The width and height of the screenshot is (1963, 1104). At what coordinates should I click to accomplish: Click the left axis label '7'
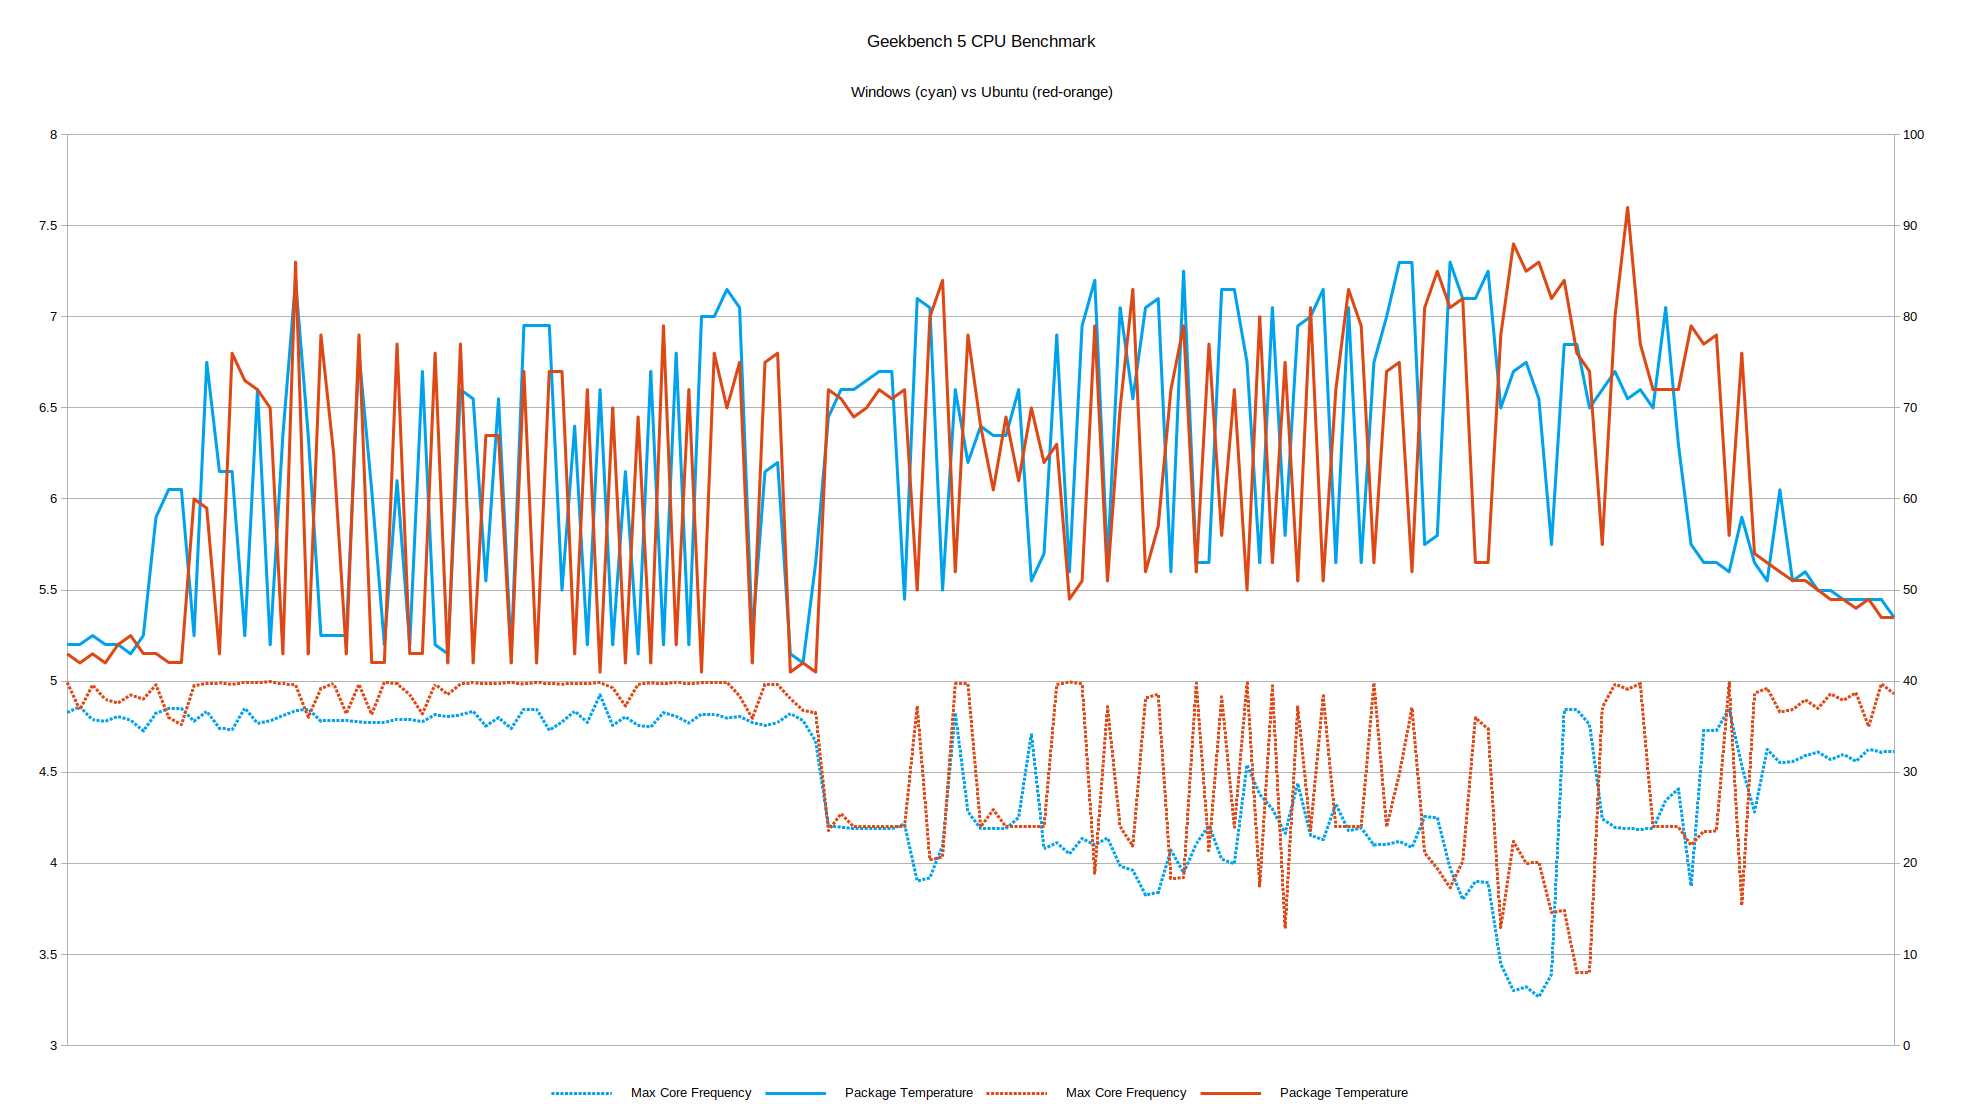pos(54,317)
